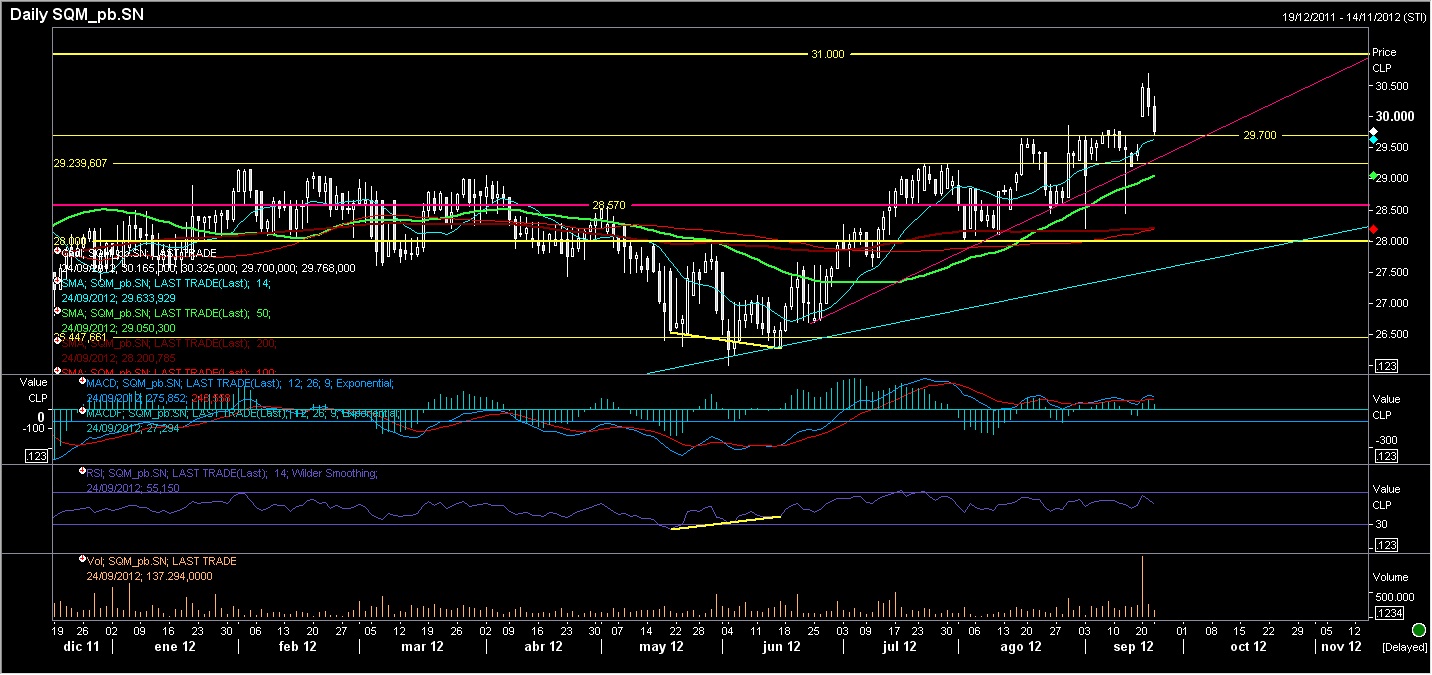The height and width of the screenshot is (675, 1432).
Task: Click the Volume axis title
Action: pos(1389,577)
